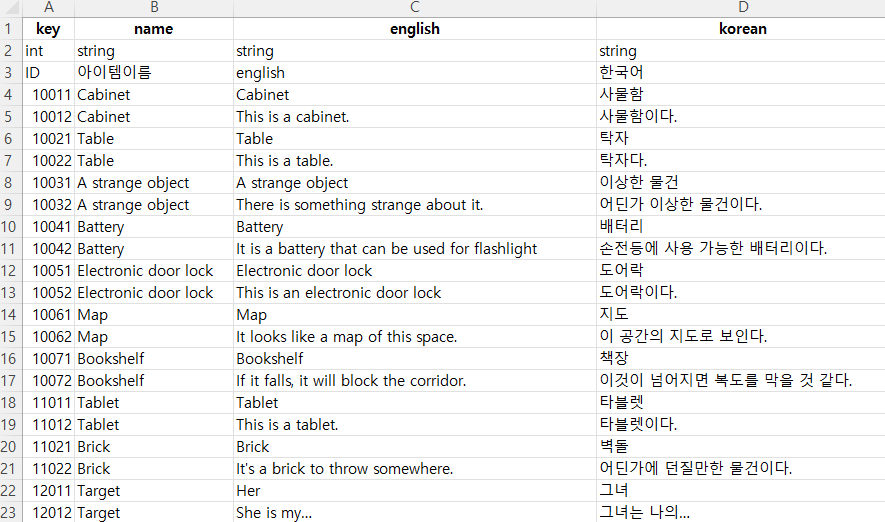Click the 'key' header cell
885x522 pixels.
(49, 29)
